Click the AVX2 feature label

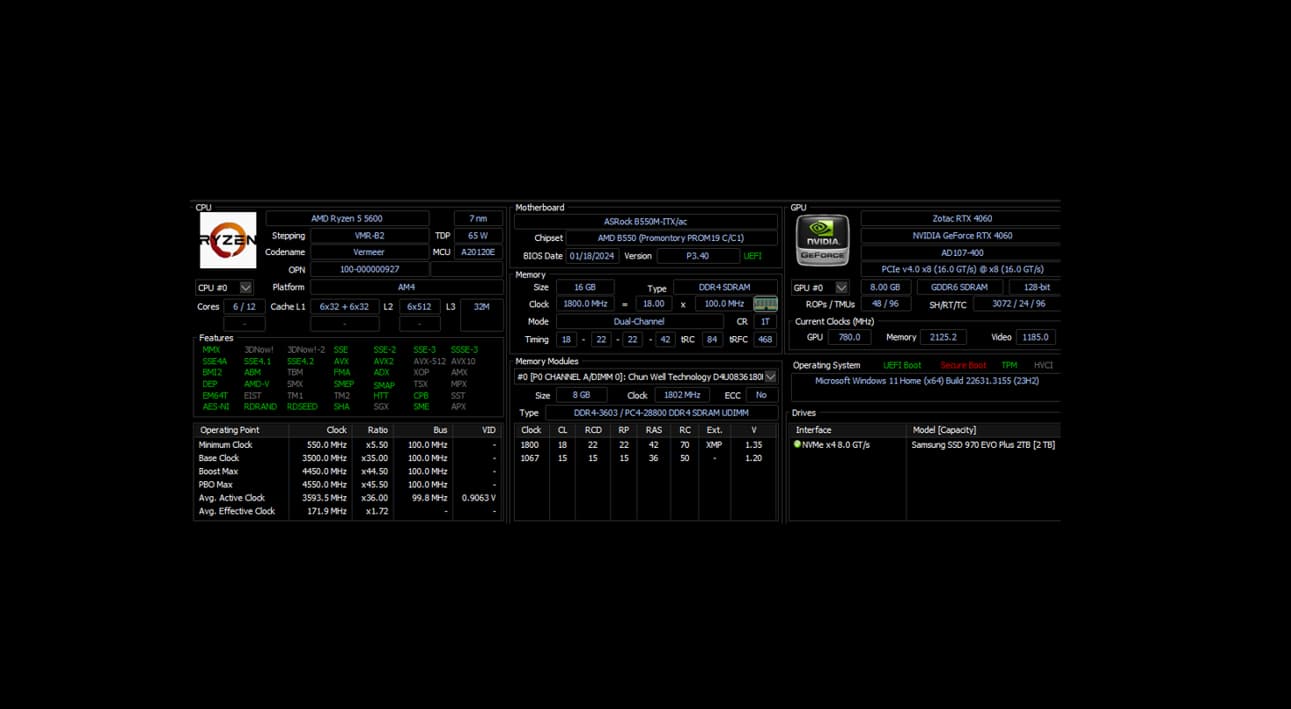coord(383,362)
